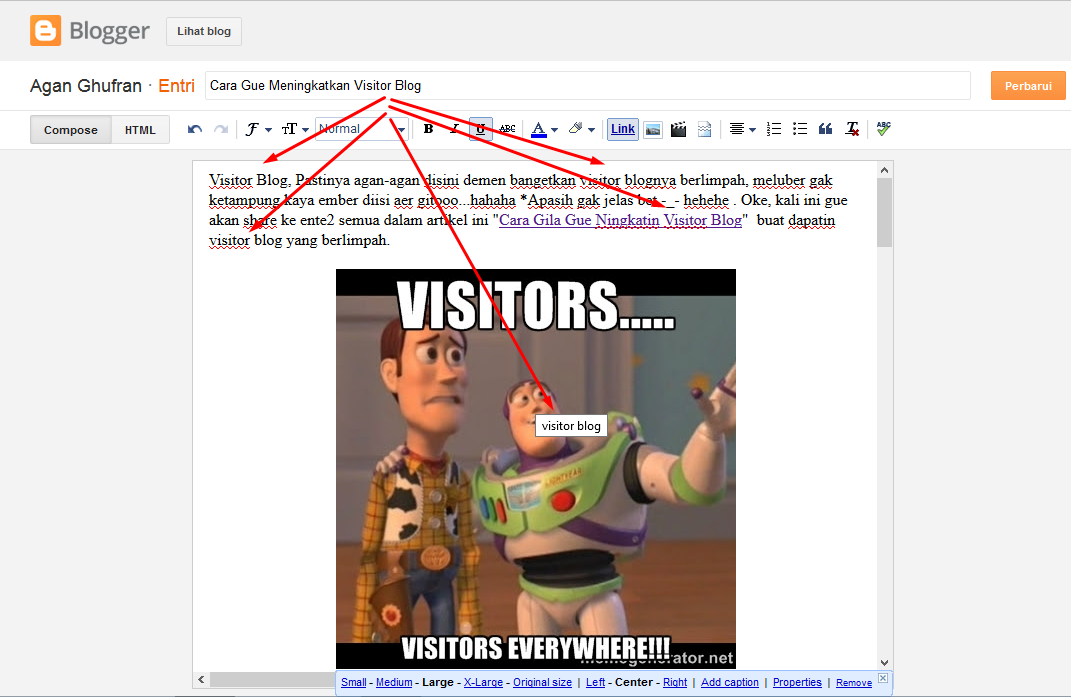The height and width of the screenshot is (697, 1071).
Task: Remove formatting from selection
Action: (852, 129)
